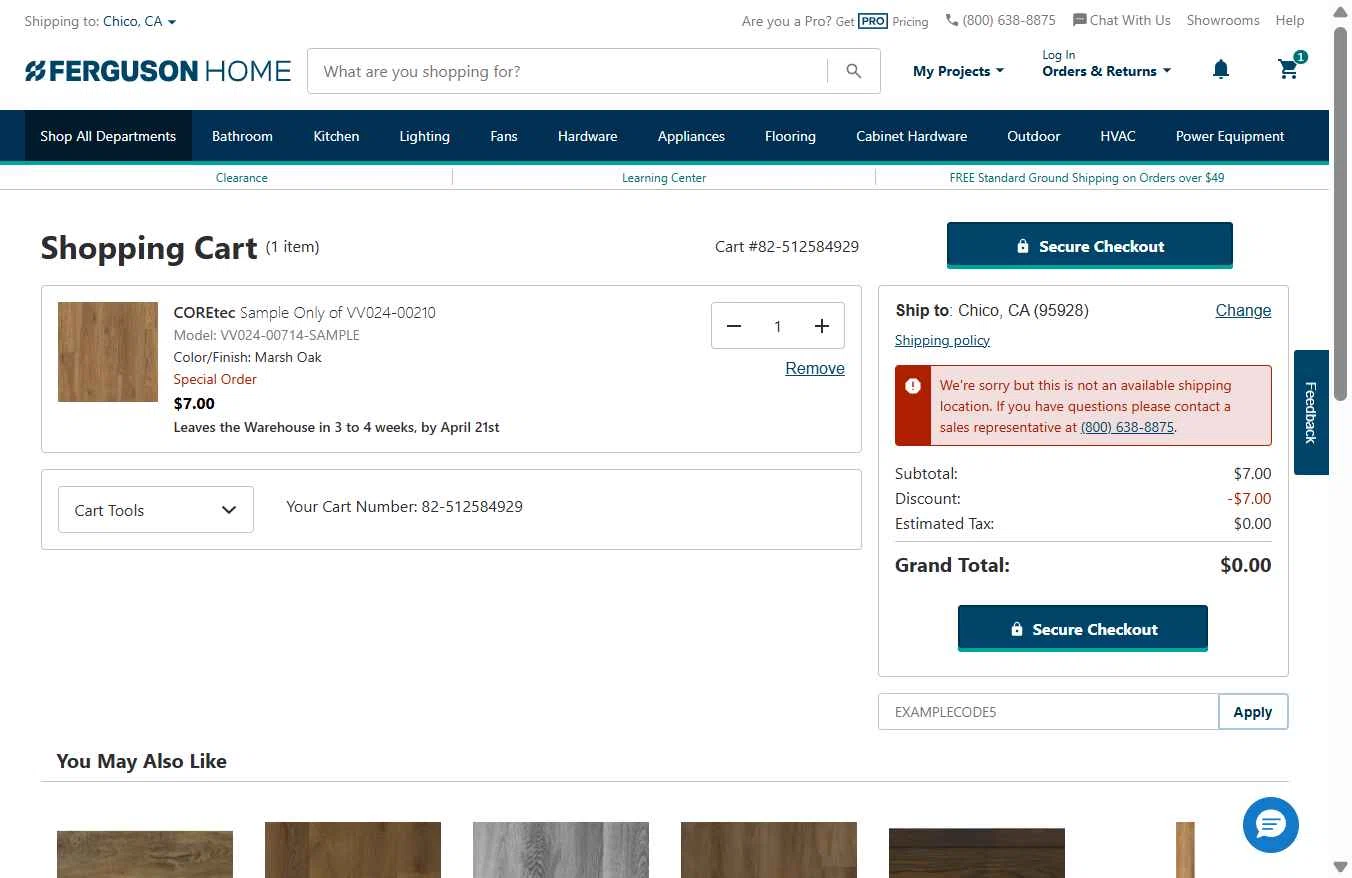Open the Feedback side tab

(x=1311, y=412)
